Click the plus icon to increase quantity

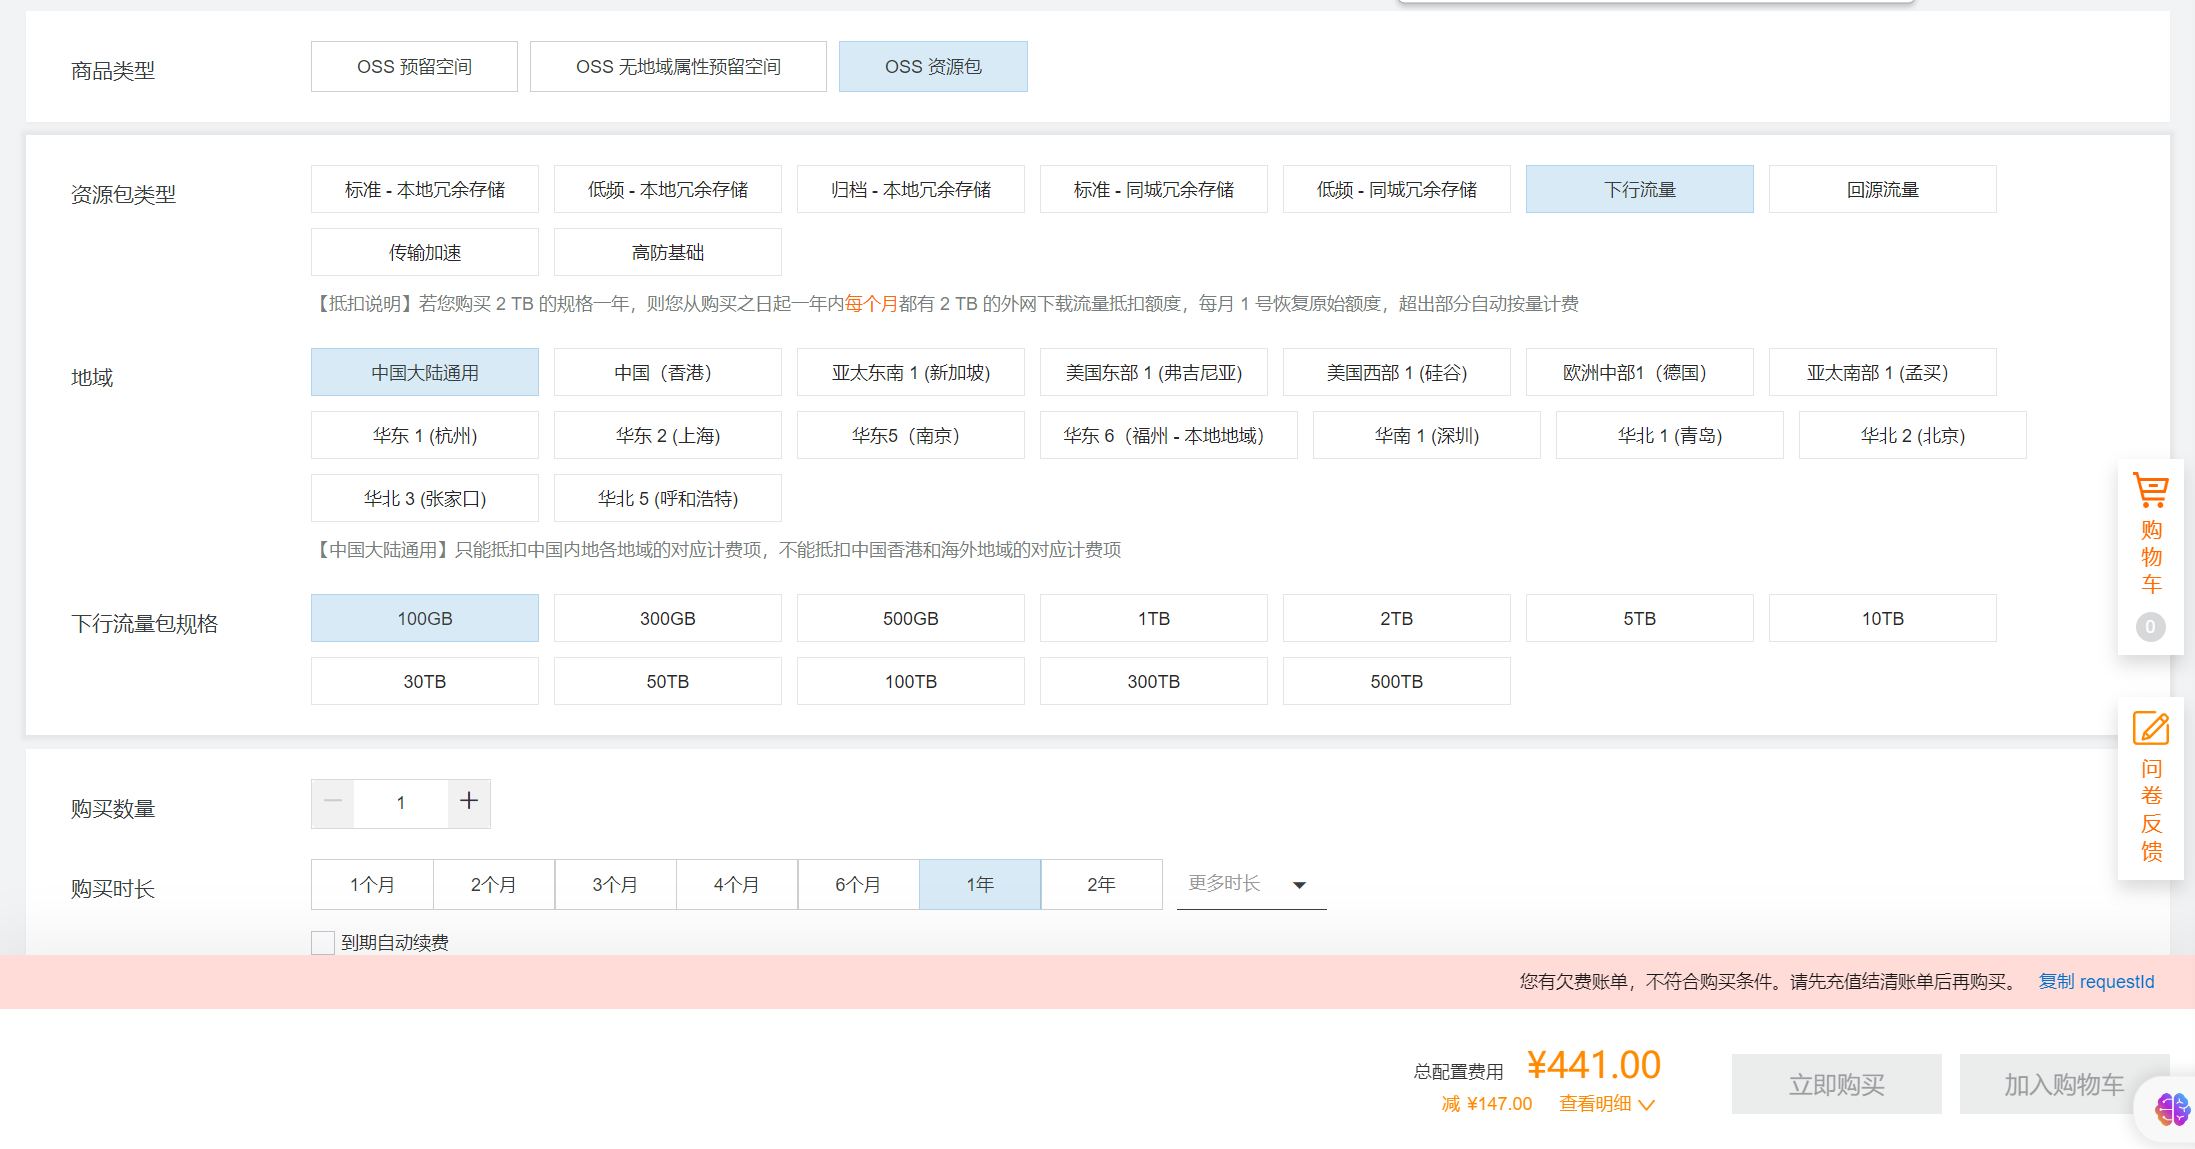tap(469, 802)
